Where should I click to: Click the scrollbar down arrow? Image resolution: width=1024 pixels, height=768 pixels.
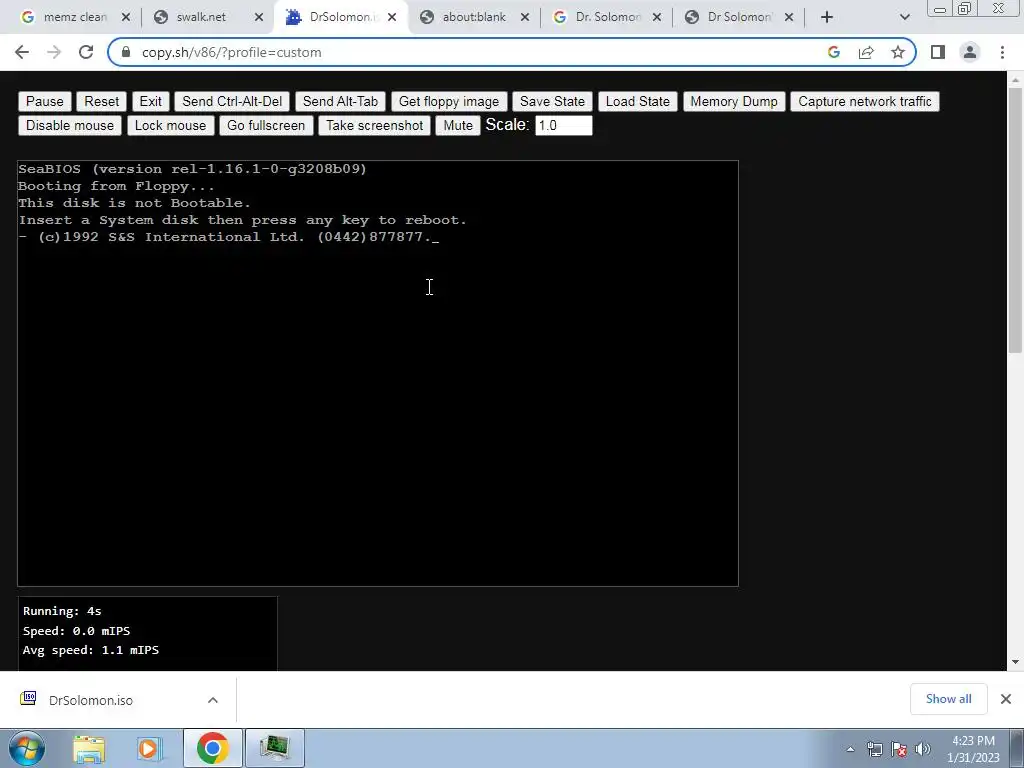pos(1015,662)
